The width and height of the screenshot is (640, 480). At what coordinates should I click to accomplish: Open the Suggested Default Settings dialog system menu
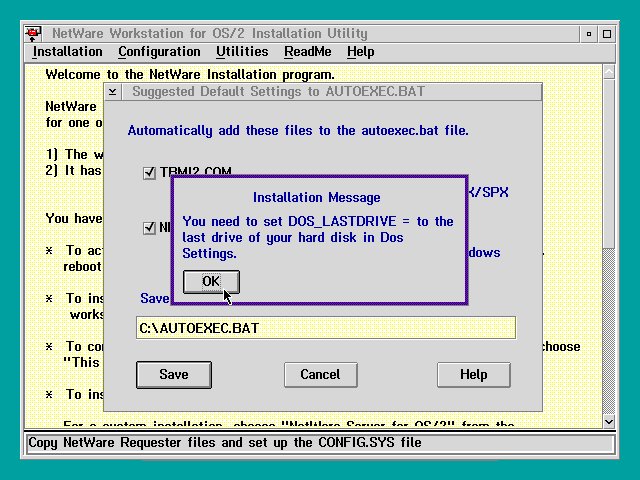113,92
